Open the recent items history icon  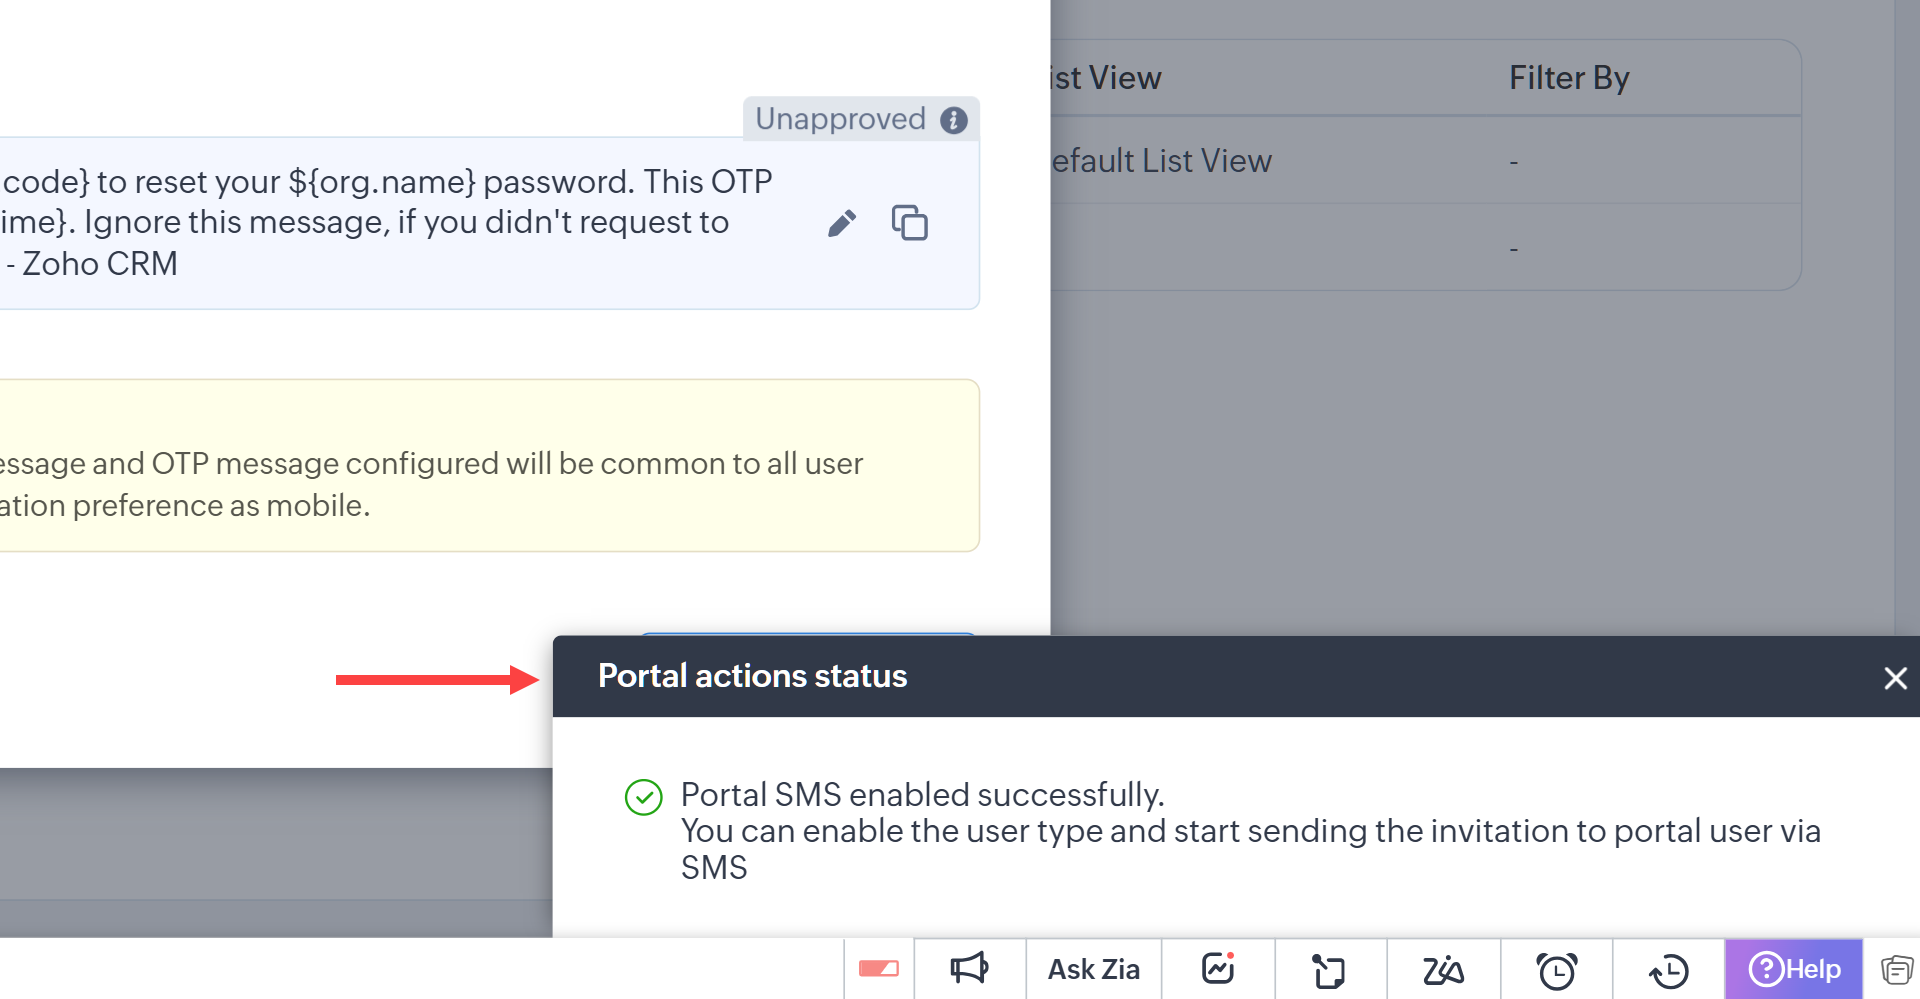pyautogui.click(x=1668, y=970)
